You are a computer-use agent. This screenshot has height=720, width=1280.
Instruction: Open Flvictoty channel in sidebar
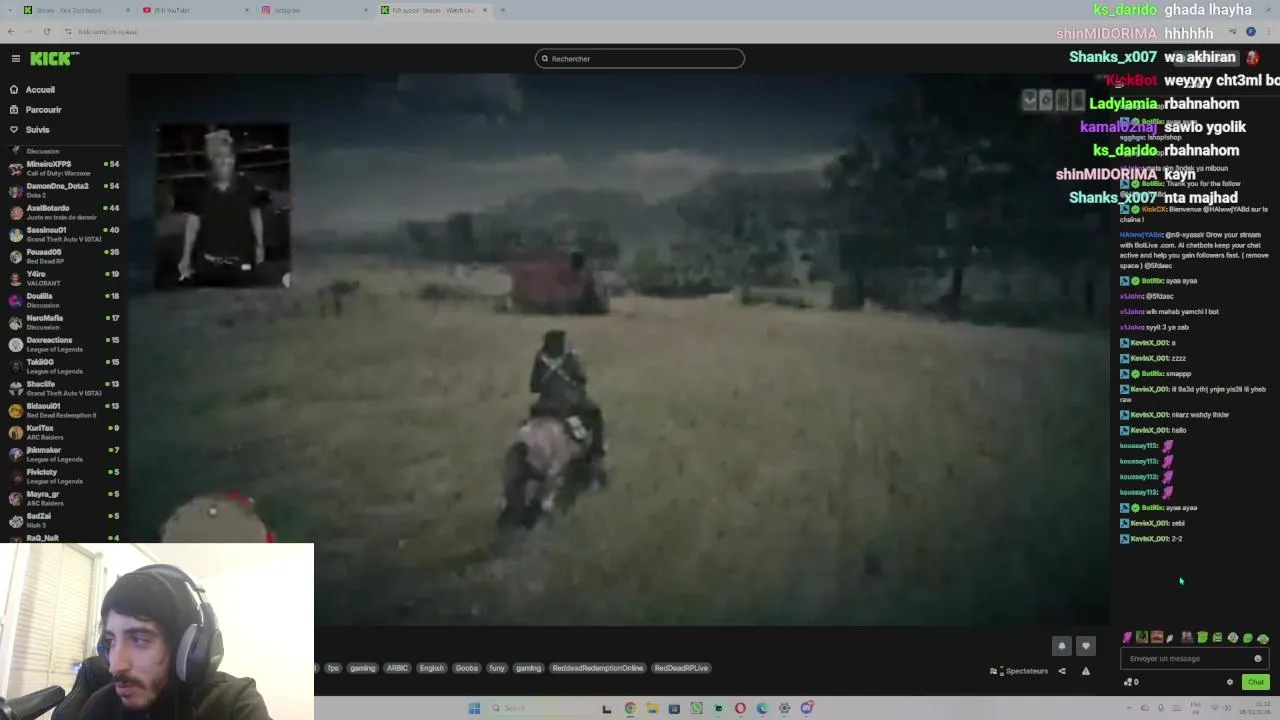62,476
